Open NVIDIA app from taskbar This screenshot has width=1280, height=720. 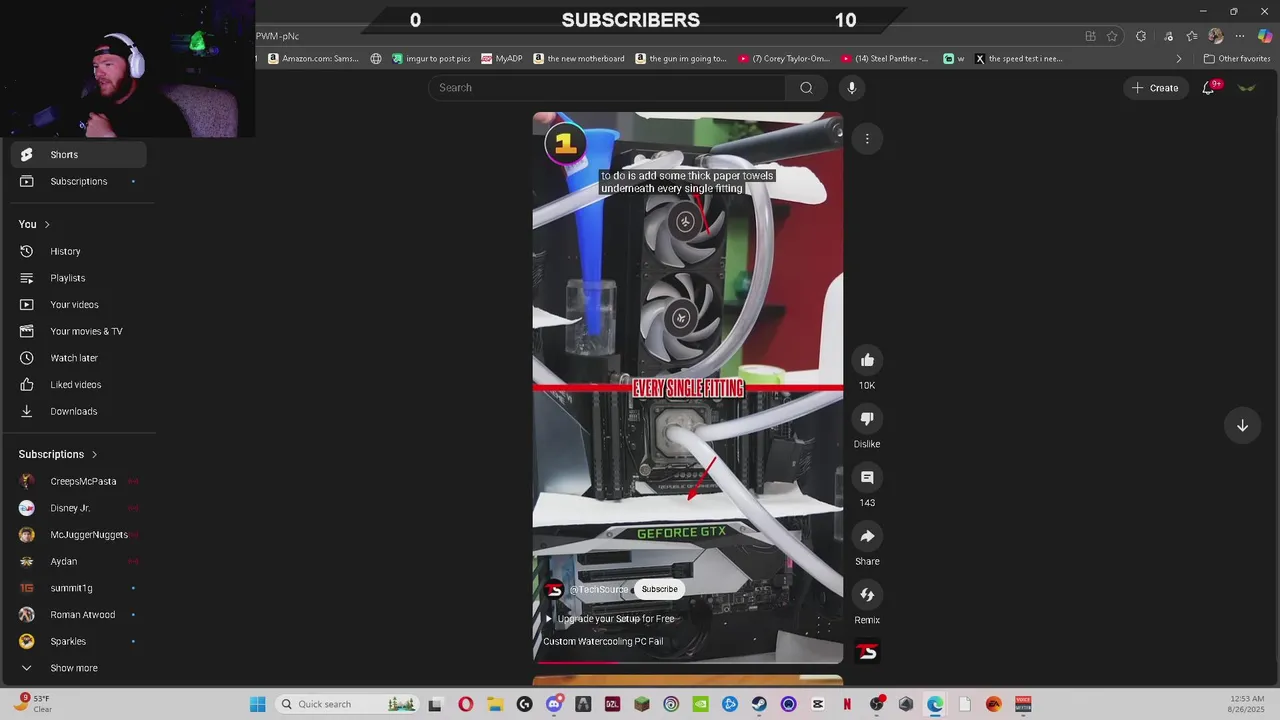click(700, 704)
